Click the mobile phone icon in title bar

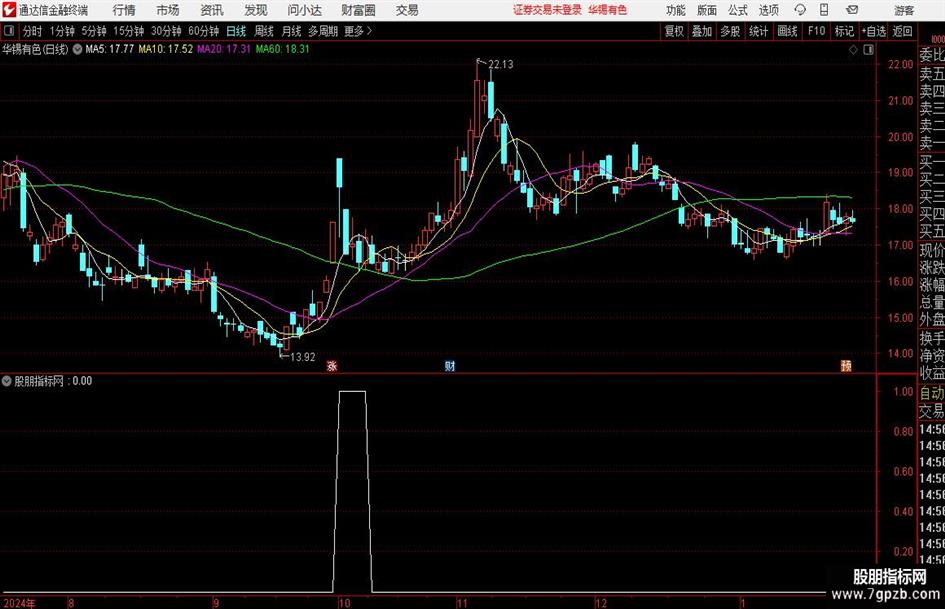pos(824,10)
